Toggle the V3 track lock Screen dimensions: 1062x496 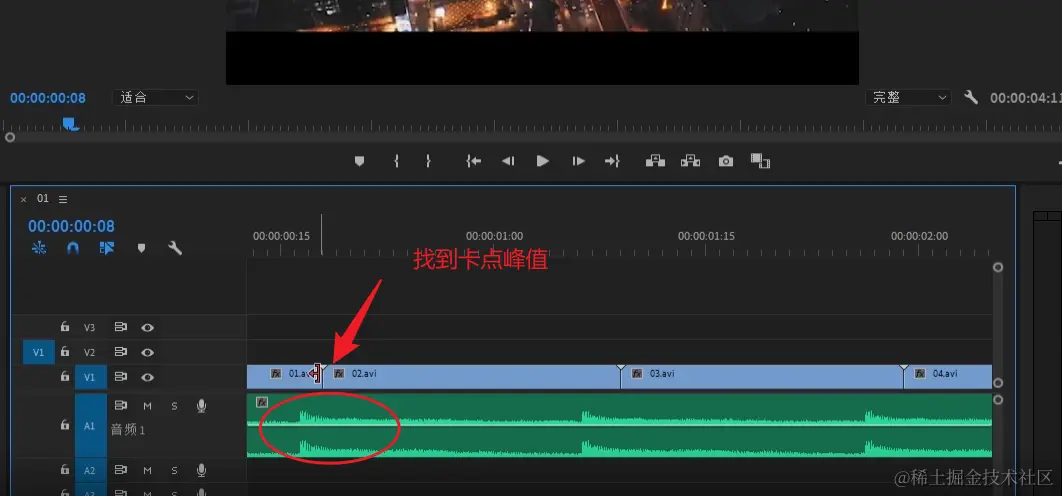click(x=65, y=327)
